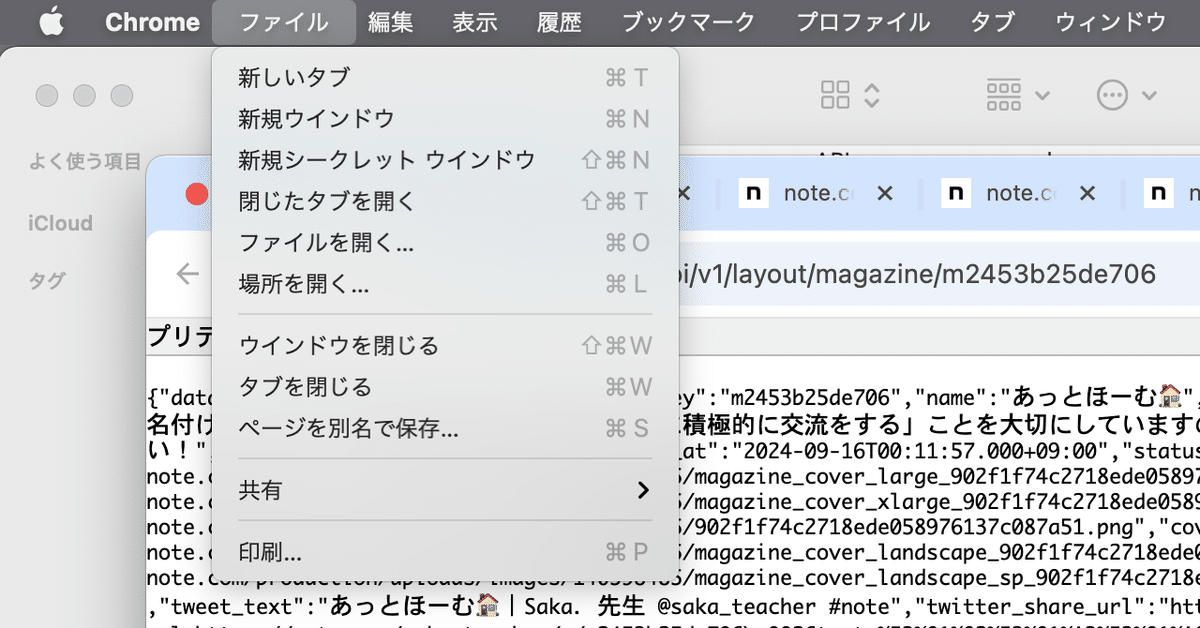Viewport: 1200px width, 628px height.
Task: Click the Chrome back arrow button
Action: [187, 274]
